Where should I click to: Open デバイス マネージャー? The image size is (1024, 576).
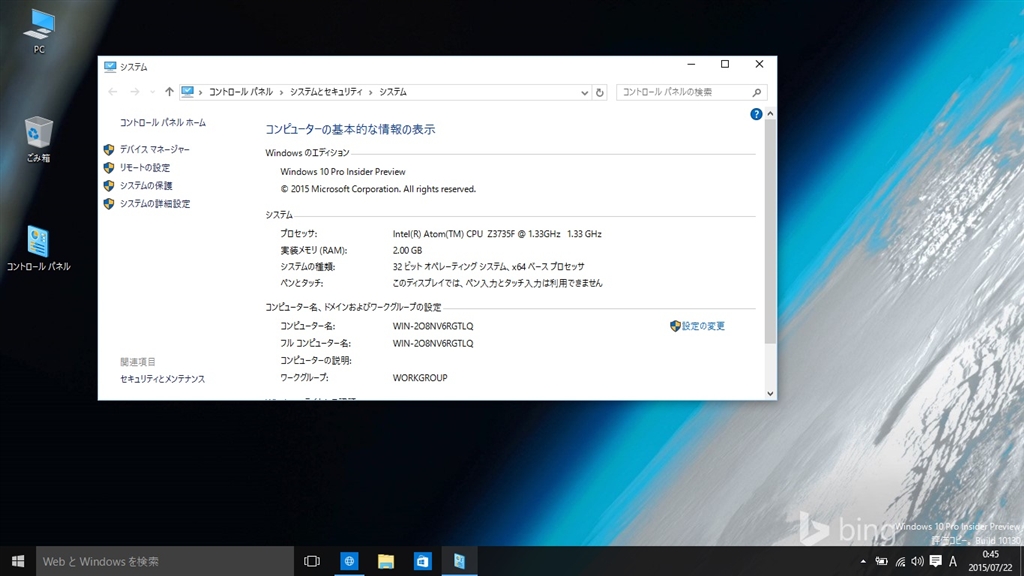[155, 150]
